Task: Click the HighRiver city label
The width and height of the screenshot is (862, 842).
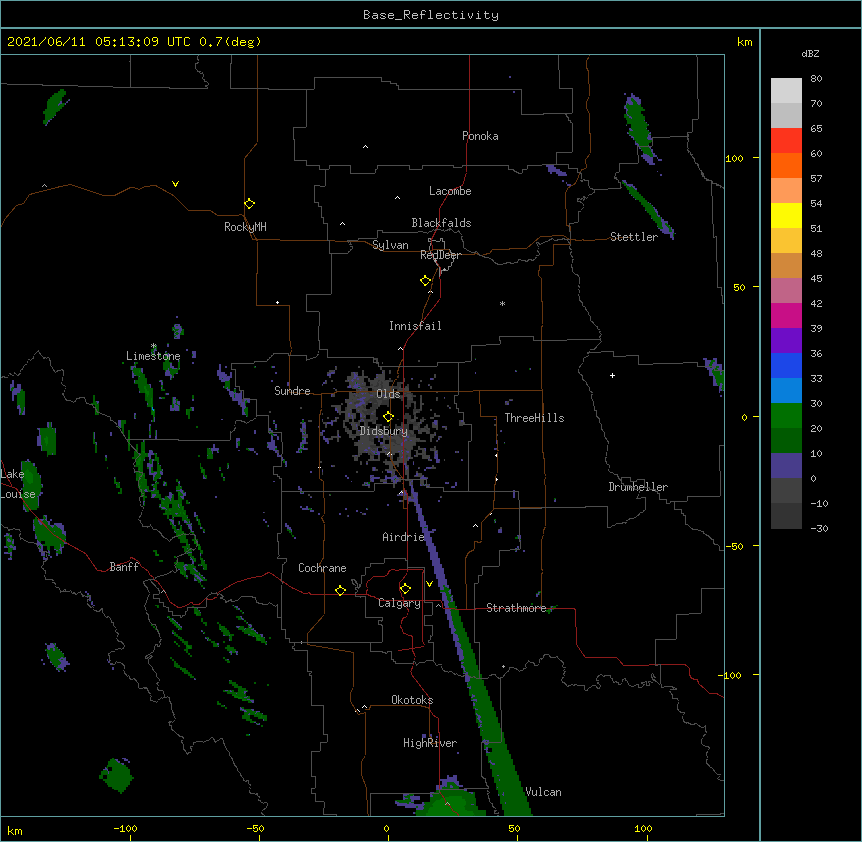Action: 430,743
